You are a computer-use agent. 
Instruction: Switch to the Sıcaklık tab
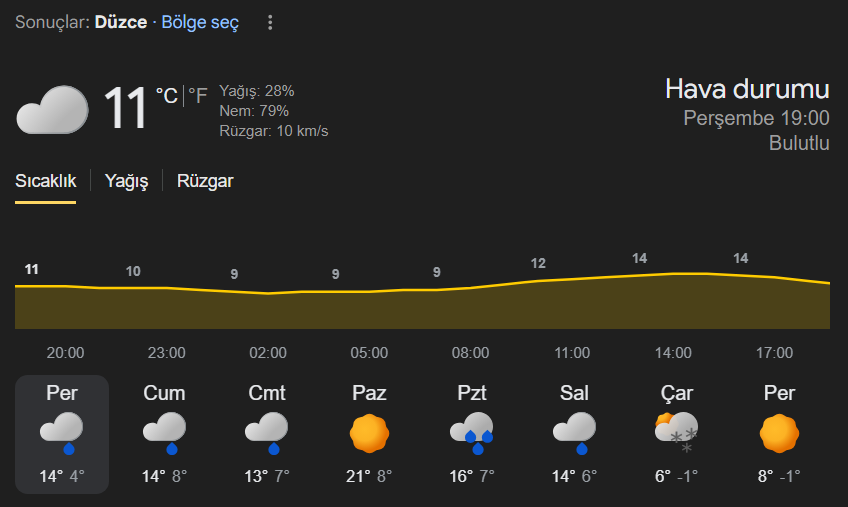[x=45, y=181]
